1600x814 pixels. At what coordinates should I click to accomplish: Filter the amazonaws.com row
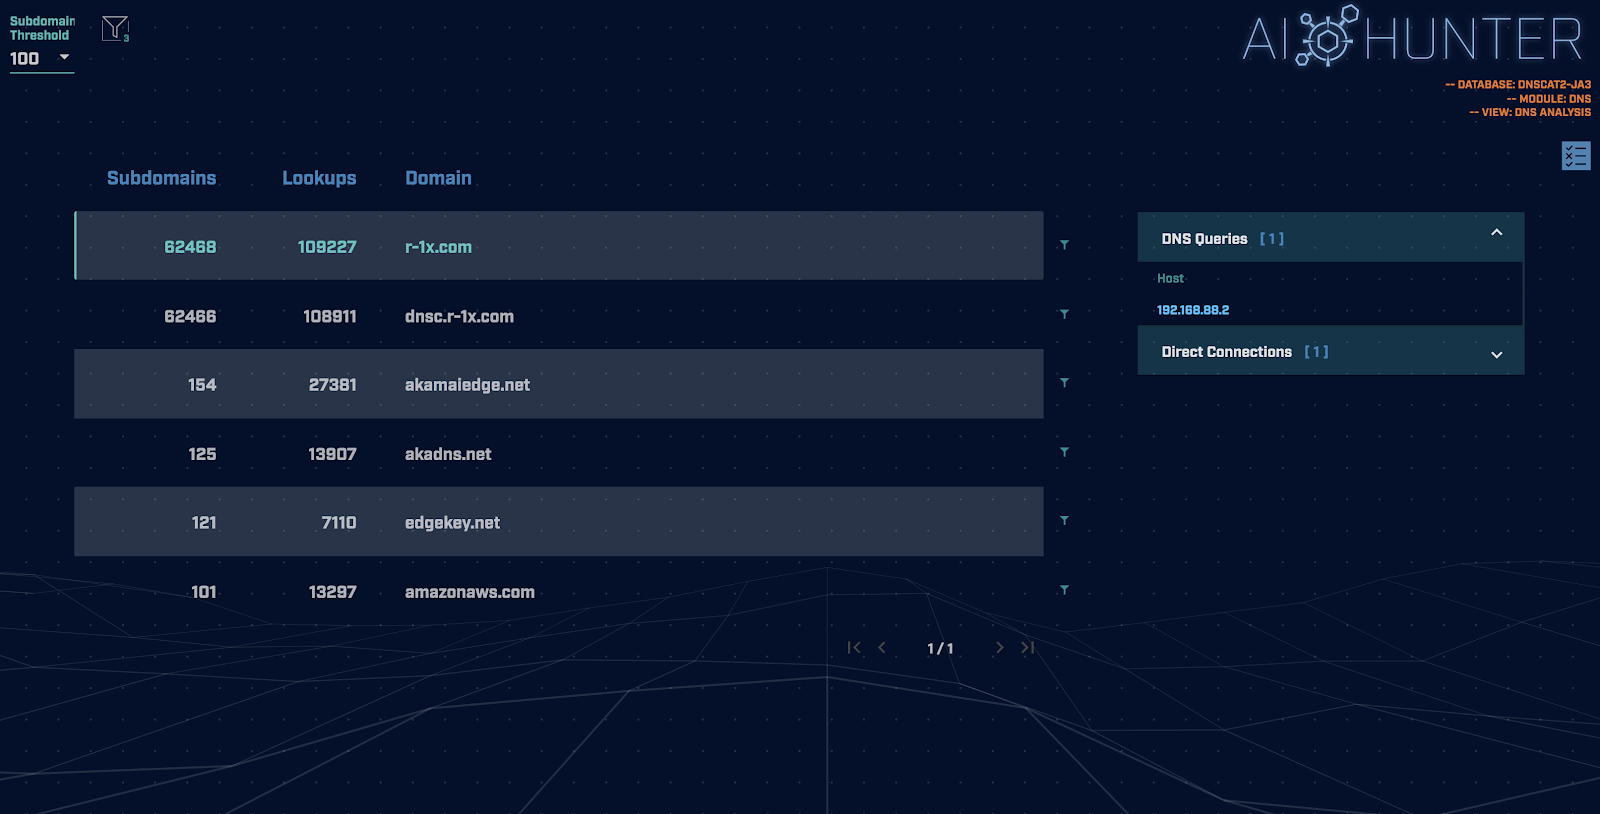tap(1064, 590)
